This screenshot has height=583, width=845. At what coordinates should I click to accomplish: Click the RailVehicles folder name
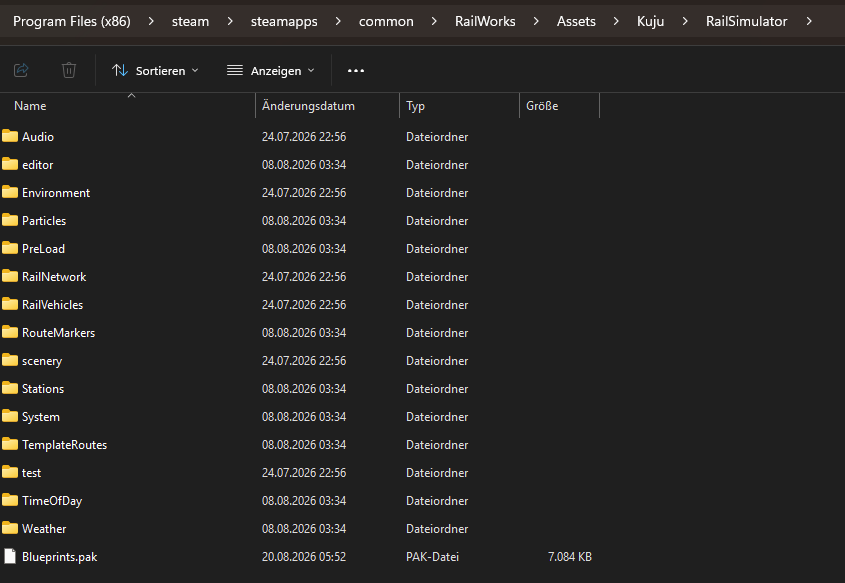(53, 304)
